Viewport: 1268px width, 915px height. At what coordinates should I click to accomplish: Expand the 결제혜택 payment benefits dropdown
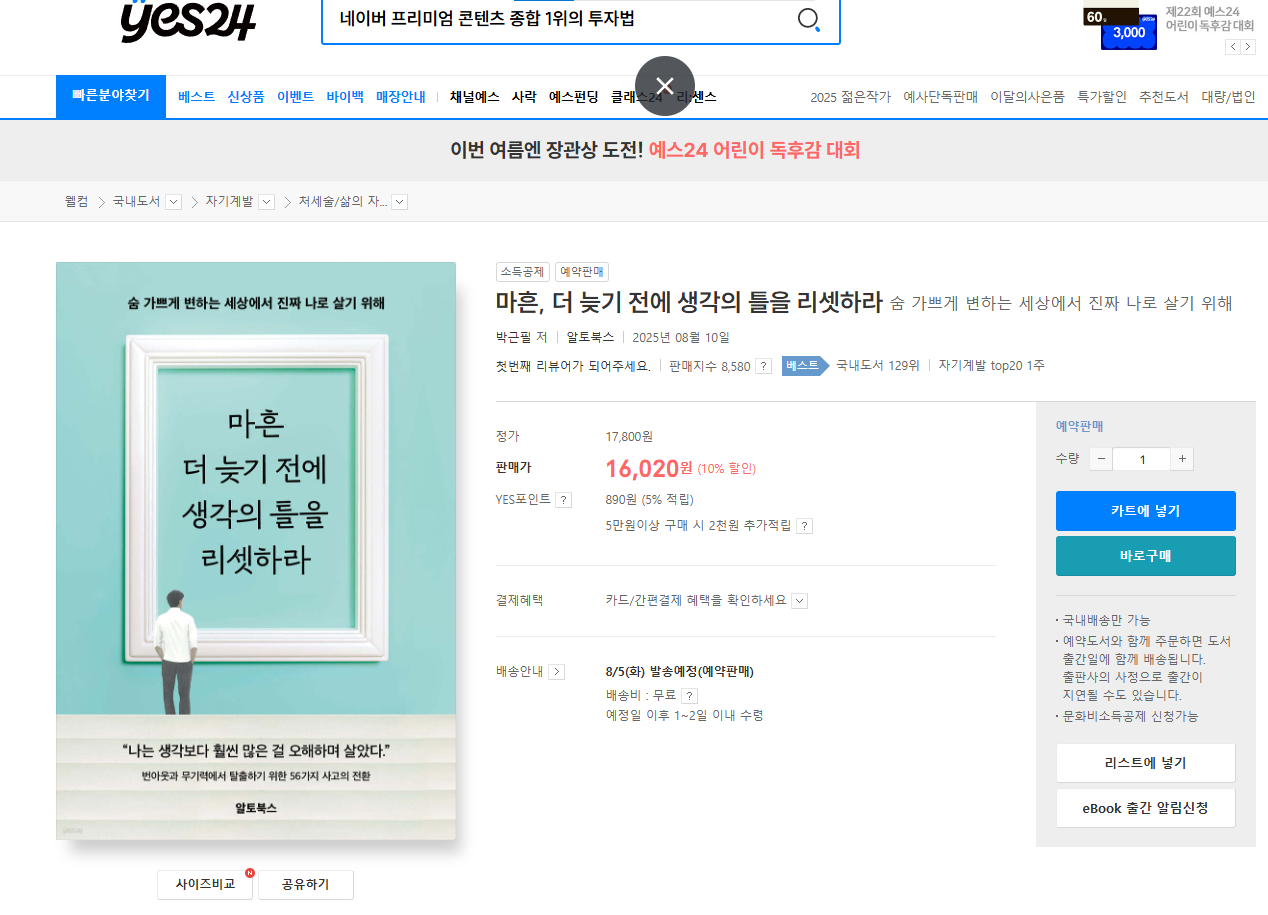[x=798, y=600]
